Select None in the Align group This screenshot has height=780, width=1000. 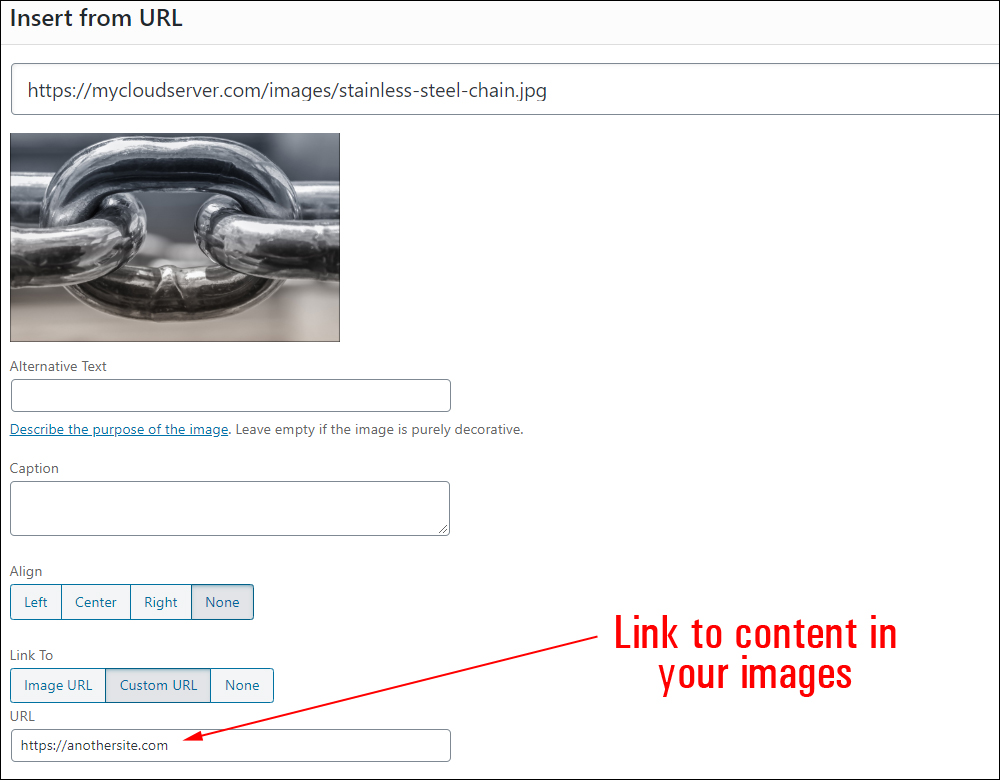(222, 602)
